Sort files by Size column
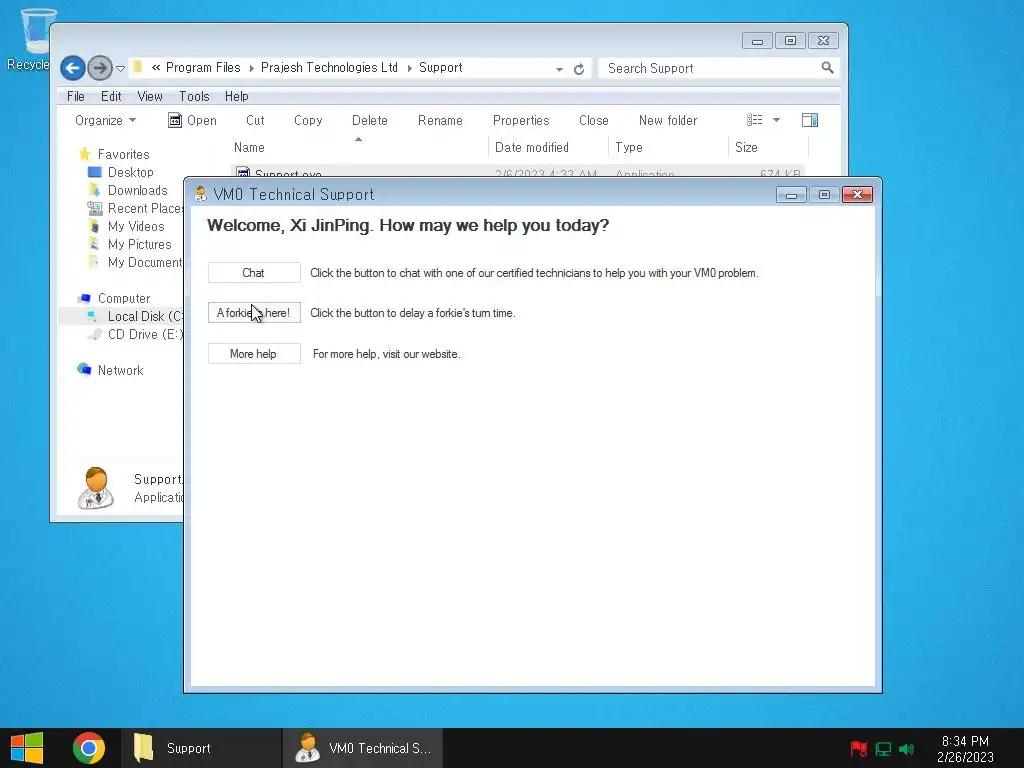Screen dimensions: 1024x768 click(x=769, y=148)
